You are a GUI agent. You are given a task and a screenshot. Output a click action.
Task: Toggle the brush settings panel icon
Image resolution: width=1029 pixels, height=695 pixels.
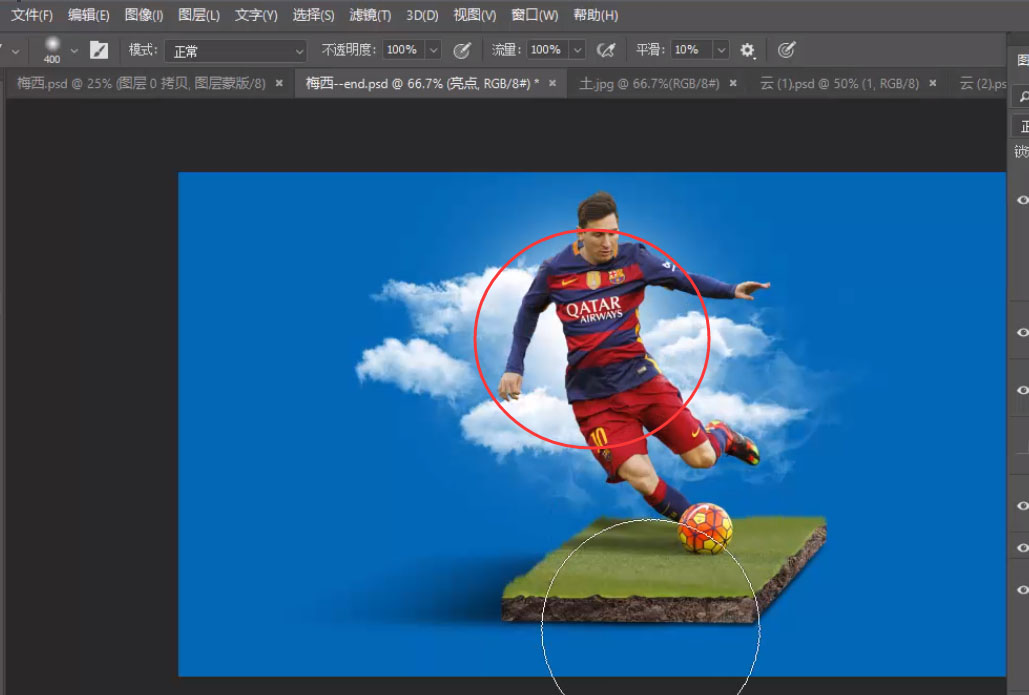tap(99, 50)
